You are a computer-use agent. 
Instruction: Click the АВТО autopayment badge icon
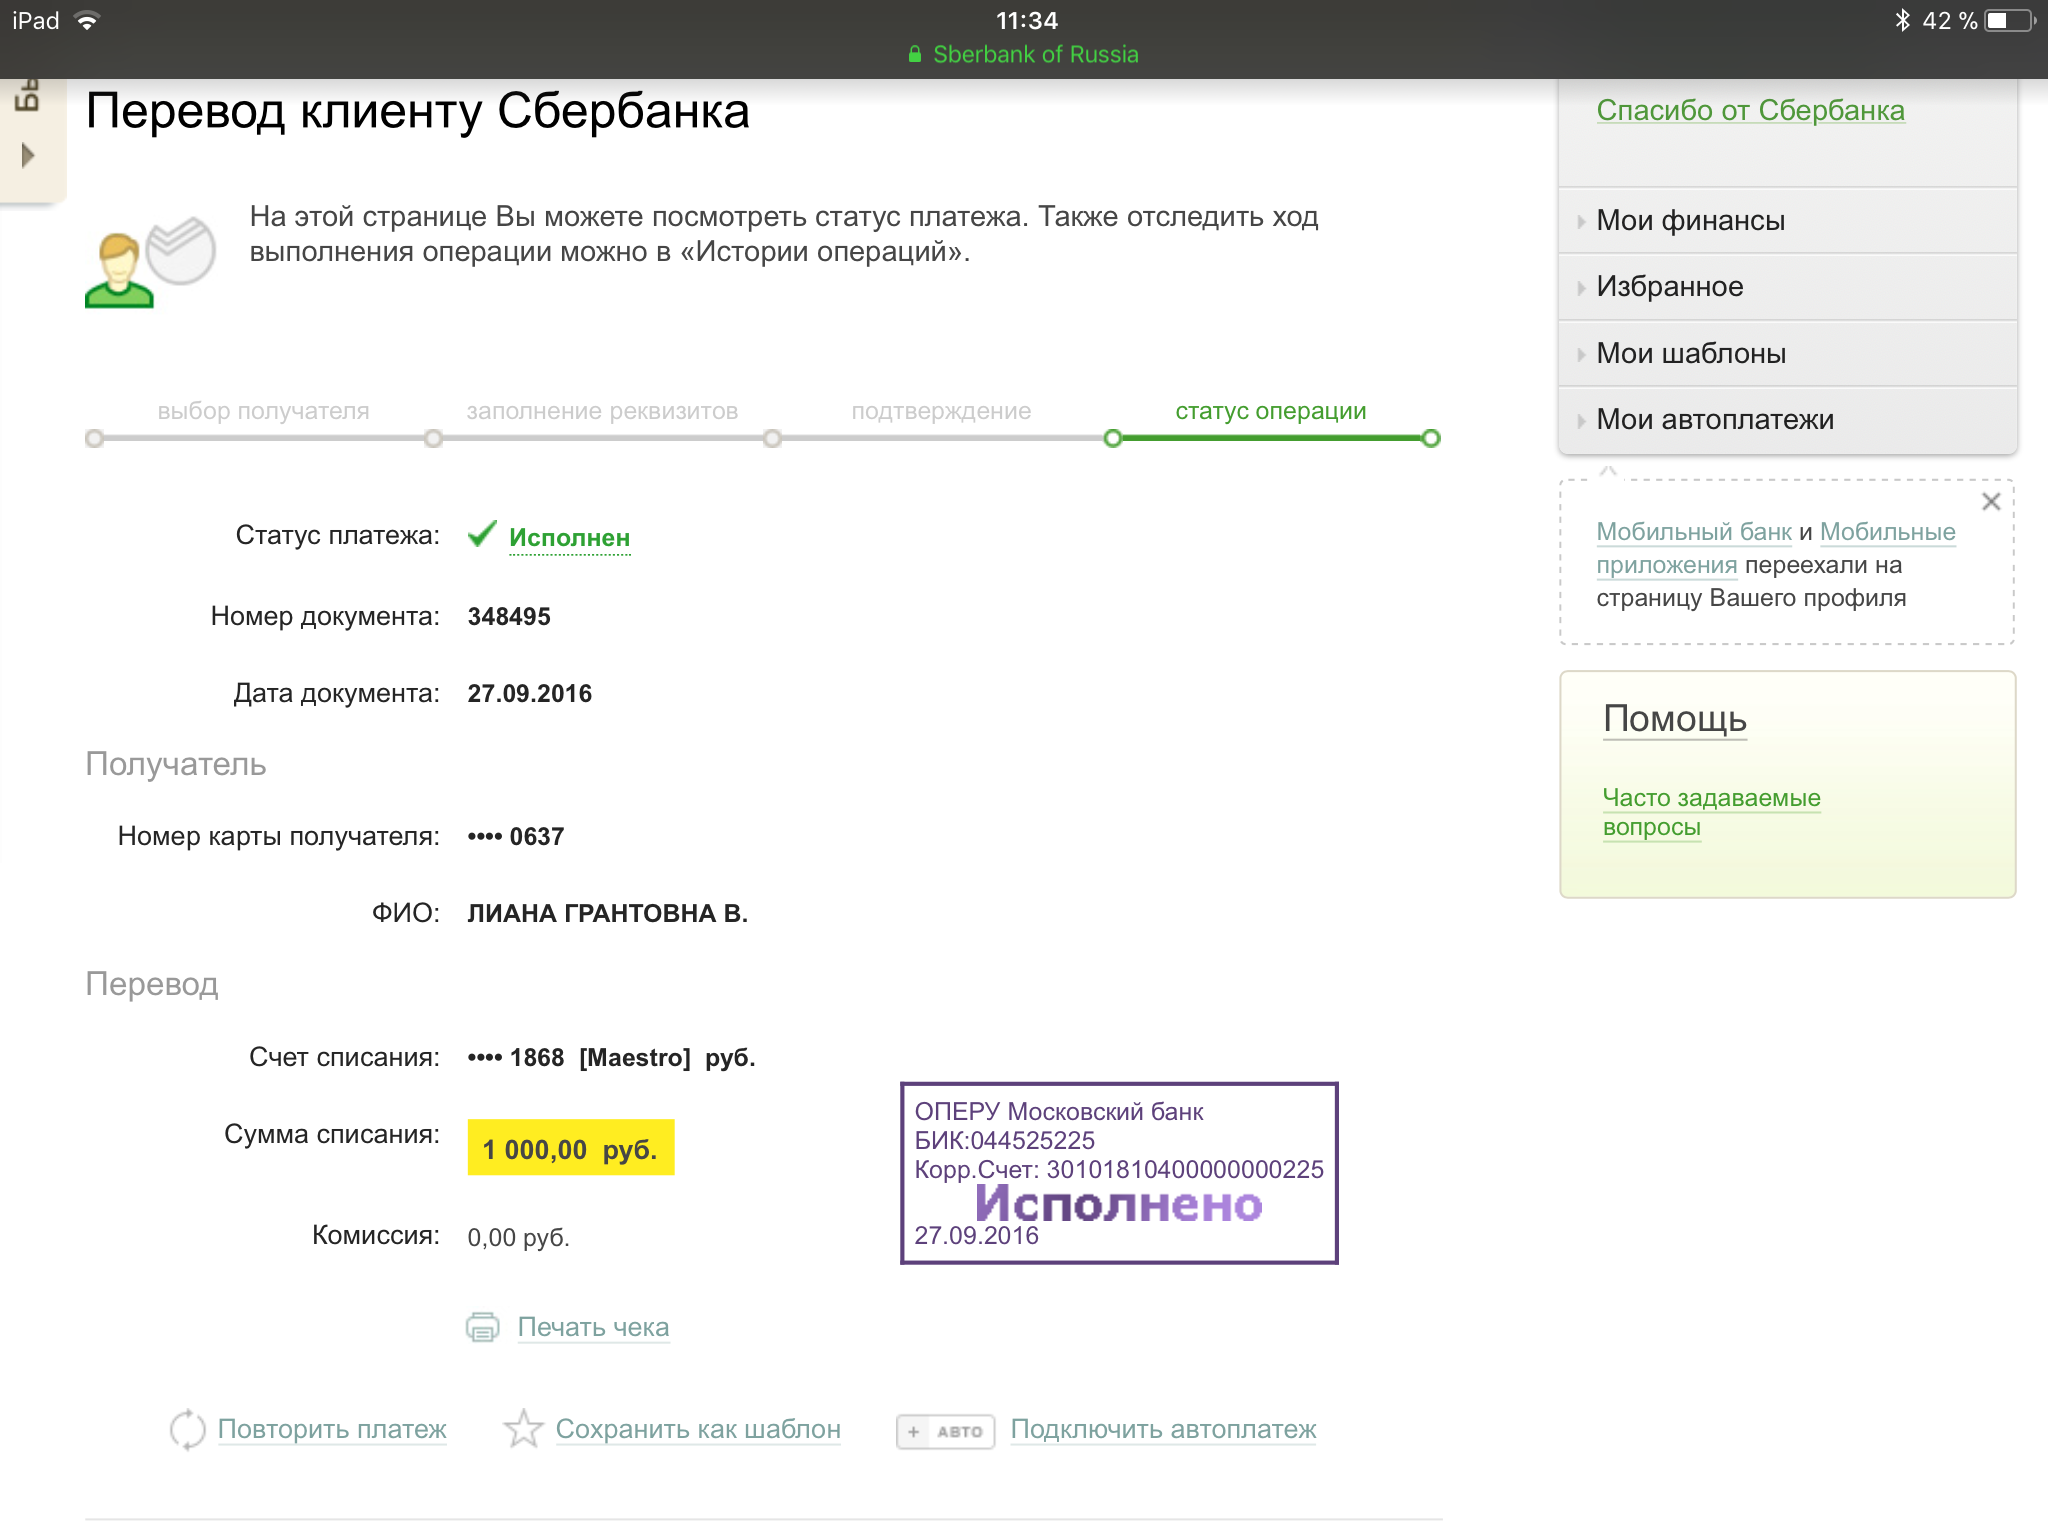tap(945, 1431)
